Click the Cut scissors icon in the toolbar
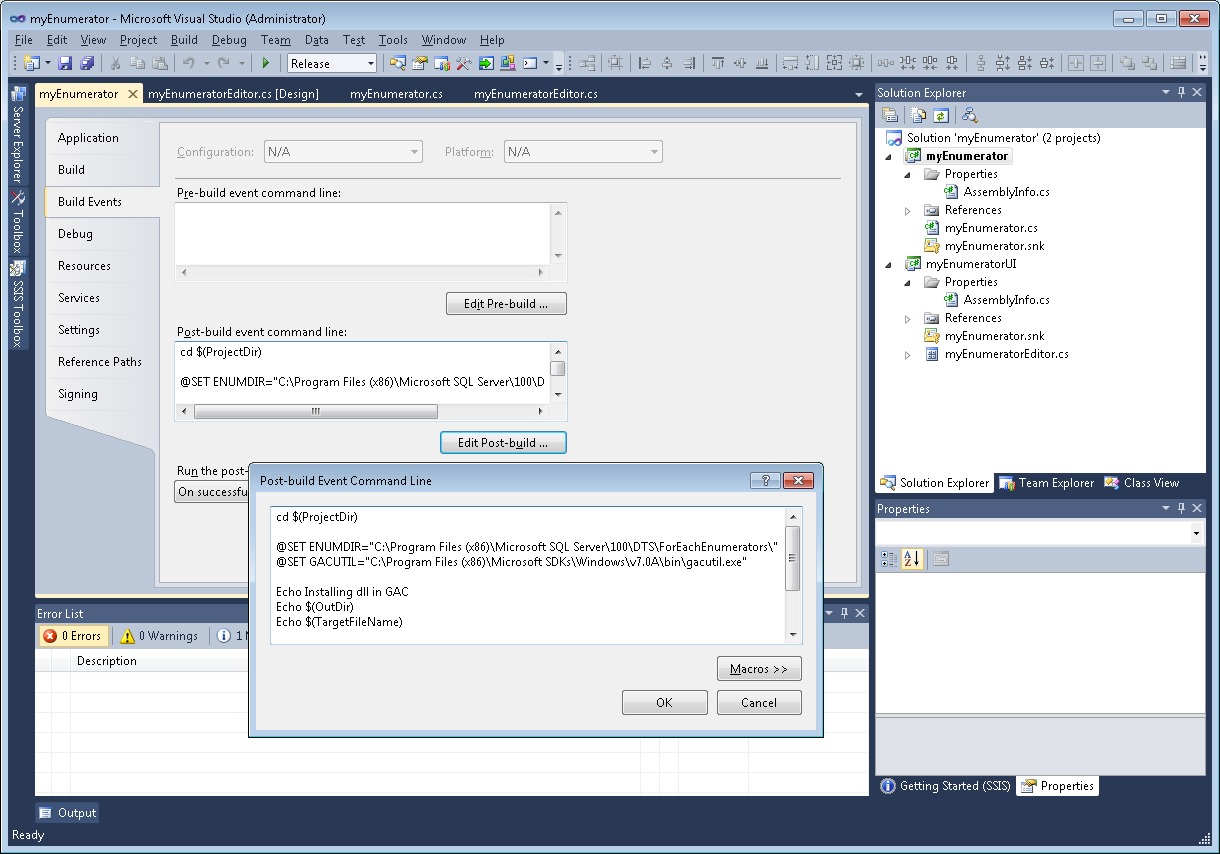This screenshot has width=1220, height=854. [115, 63]
